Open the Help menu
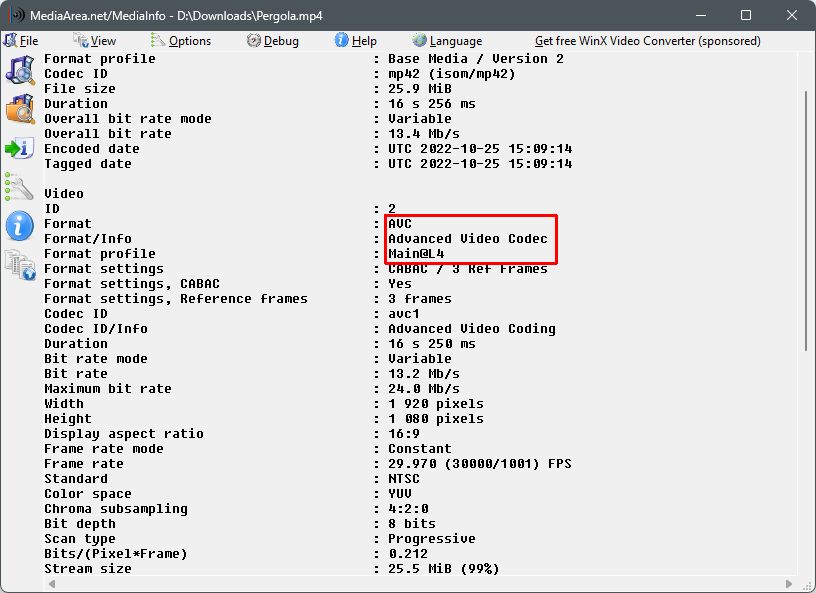The image size is (816, 593). [355, 41]
